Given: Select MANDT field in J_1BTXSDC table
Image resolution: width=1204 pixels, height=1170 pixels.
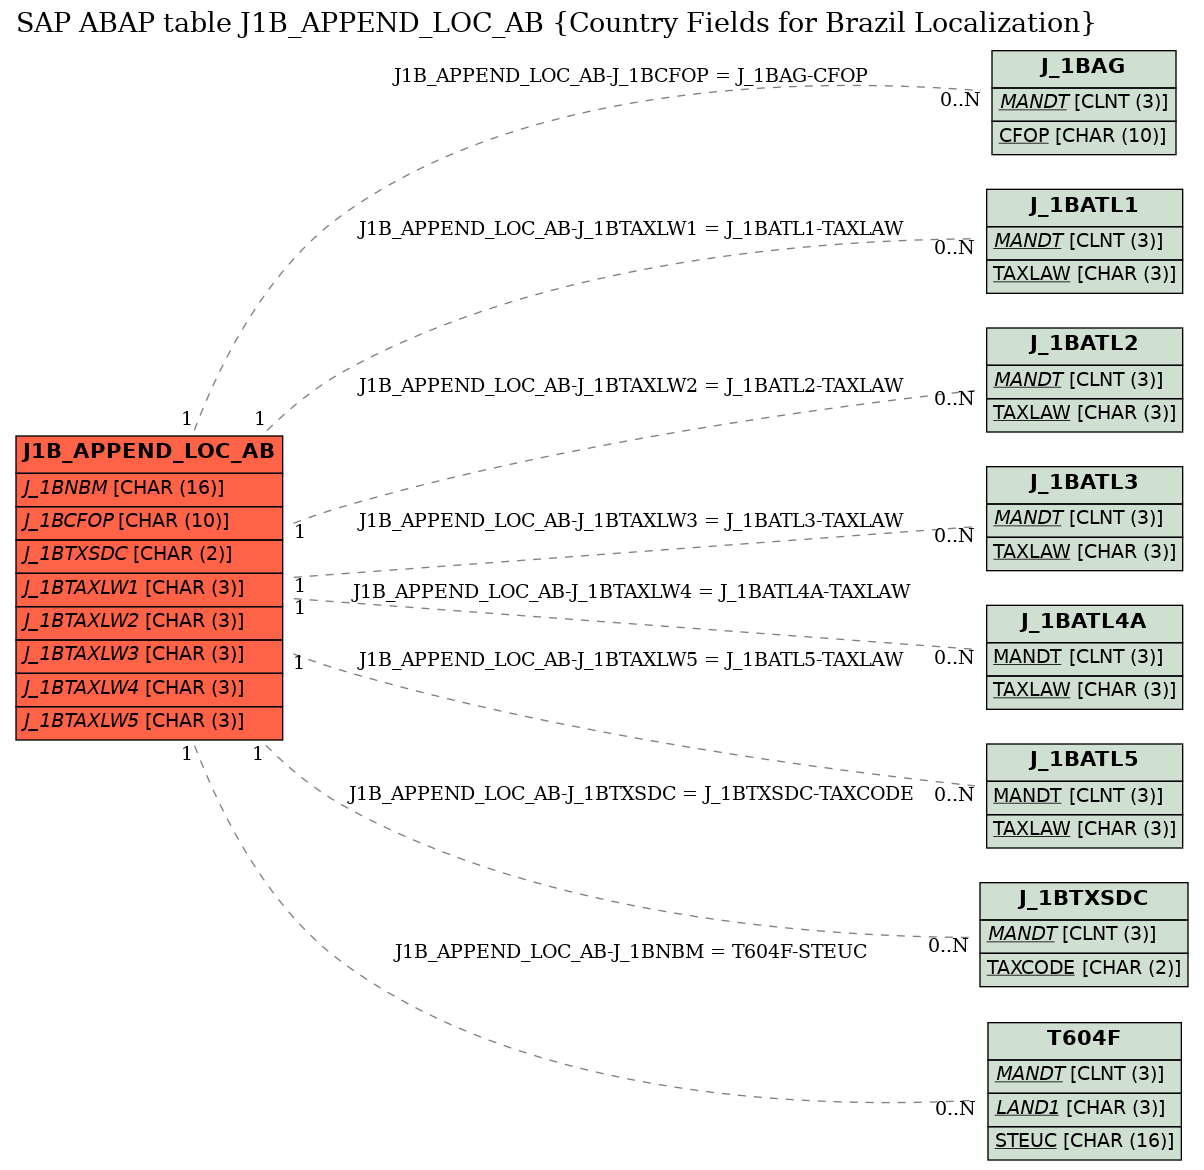Looking at the screenshot, I should tap(1084, 935).
